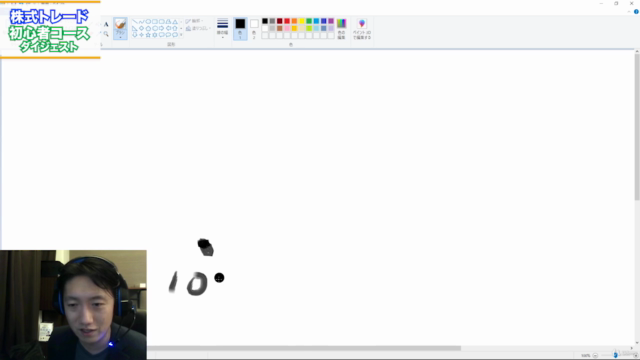Viewport: 640px width, 360px height.
Task: Choose the gray palette swatch
Action: tap(272, 21)
